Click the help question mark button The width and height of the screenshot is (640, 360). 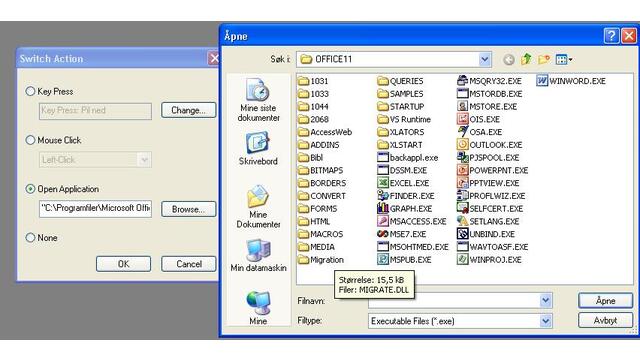(x=611, y=36)
